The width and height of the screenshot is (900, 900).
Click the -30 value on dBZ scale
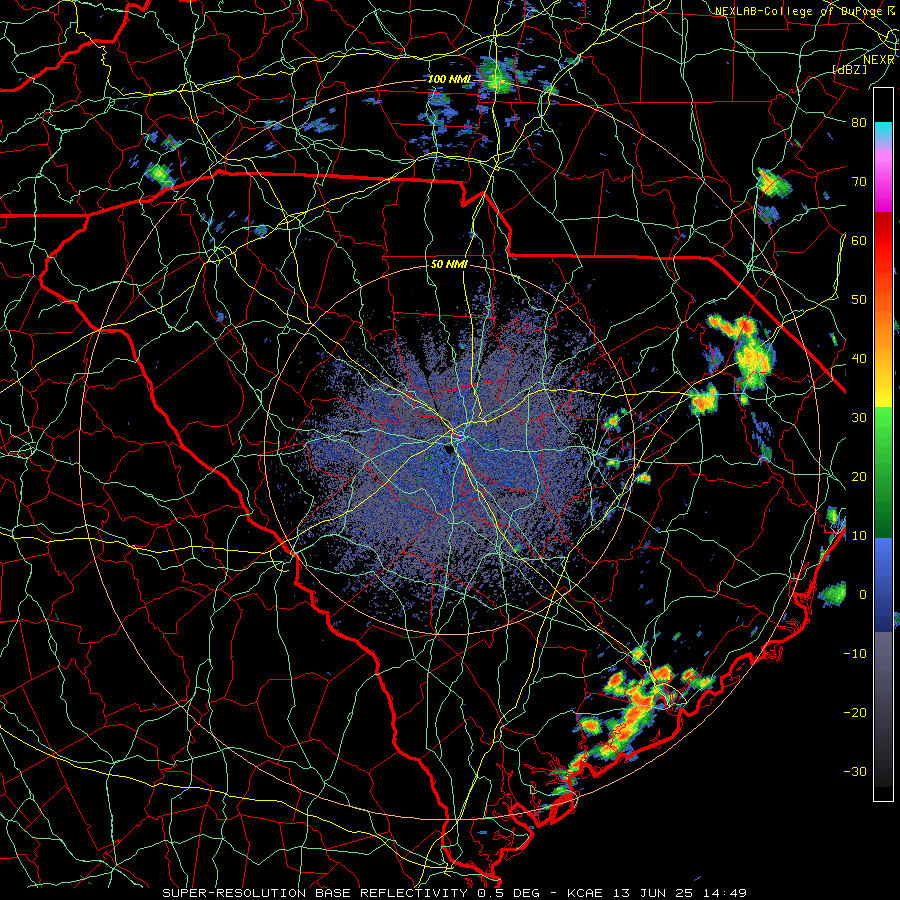pyautogui.click(x=855, y=772)
